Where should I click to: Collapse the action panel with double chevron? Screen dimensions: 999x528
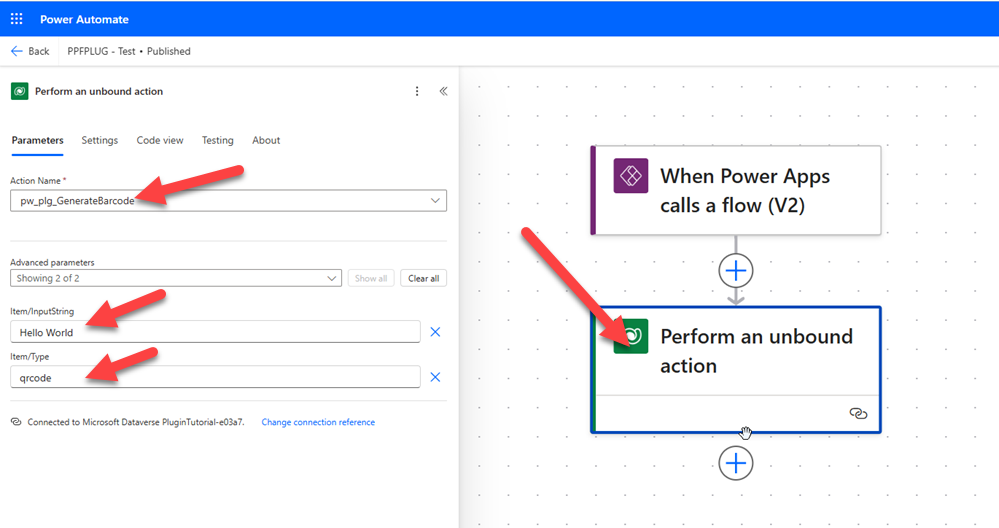point(443,91)
